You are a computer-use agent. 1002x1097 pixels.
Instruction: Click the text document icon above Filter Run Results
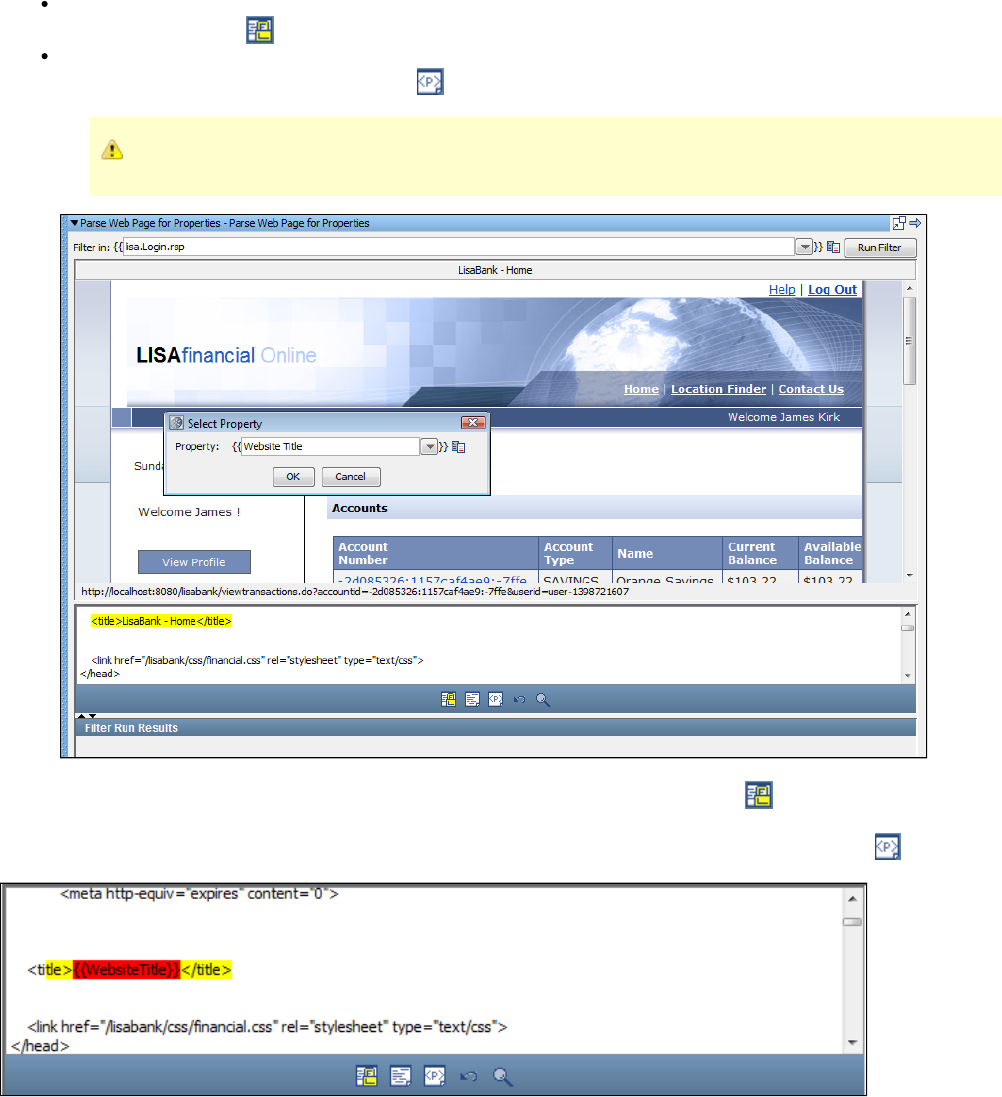tap(472, 700)
